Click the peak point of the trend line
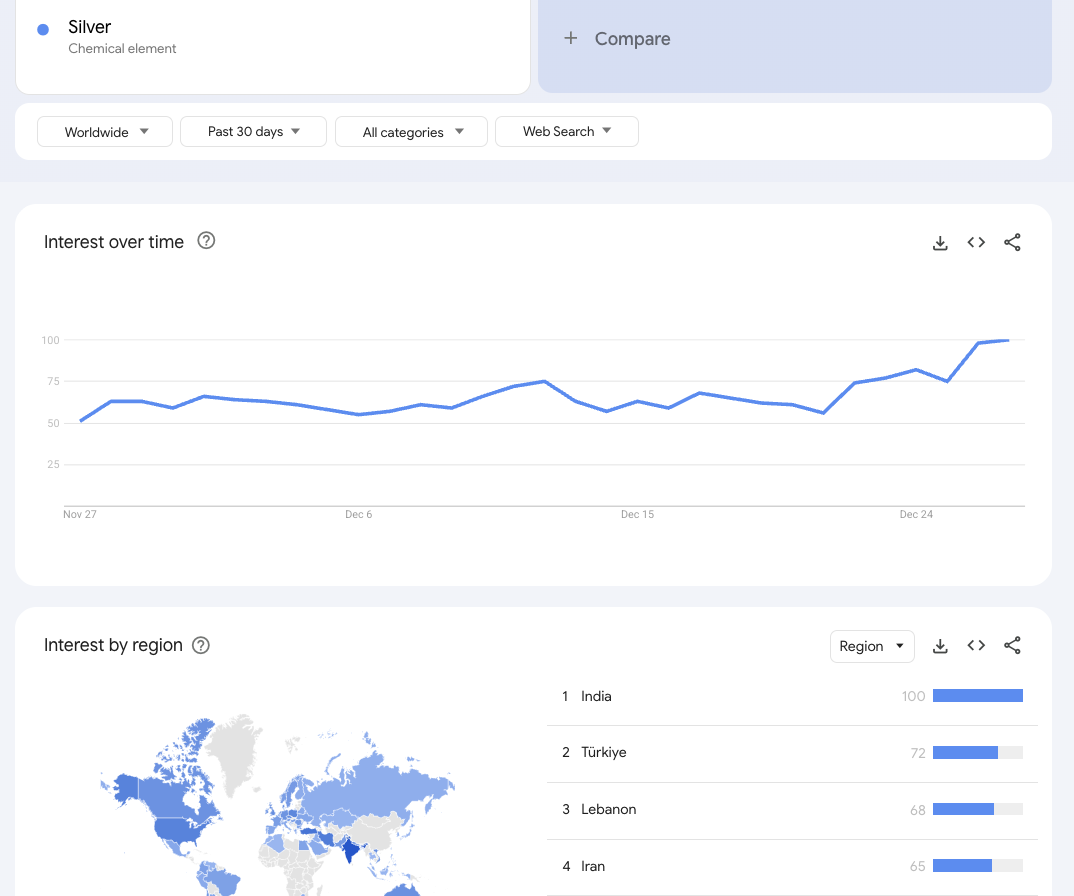The width and height of the screenshot is (1074, 896). [1008, 340]
